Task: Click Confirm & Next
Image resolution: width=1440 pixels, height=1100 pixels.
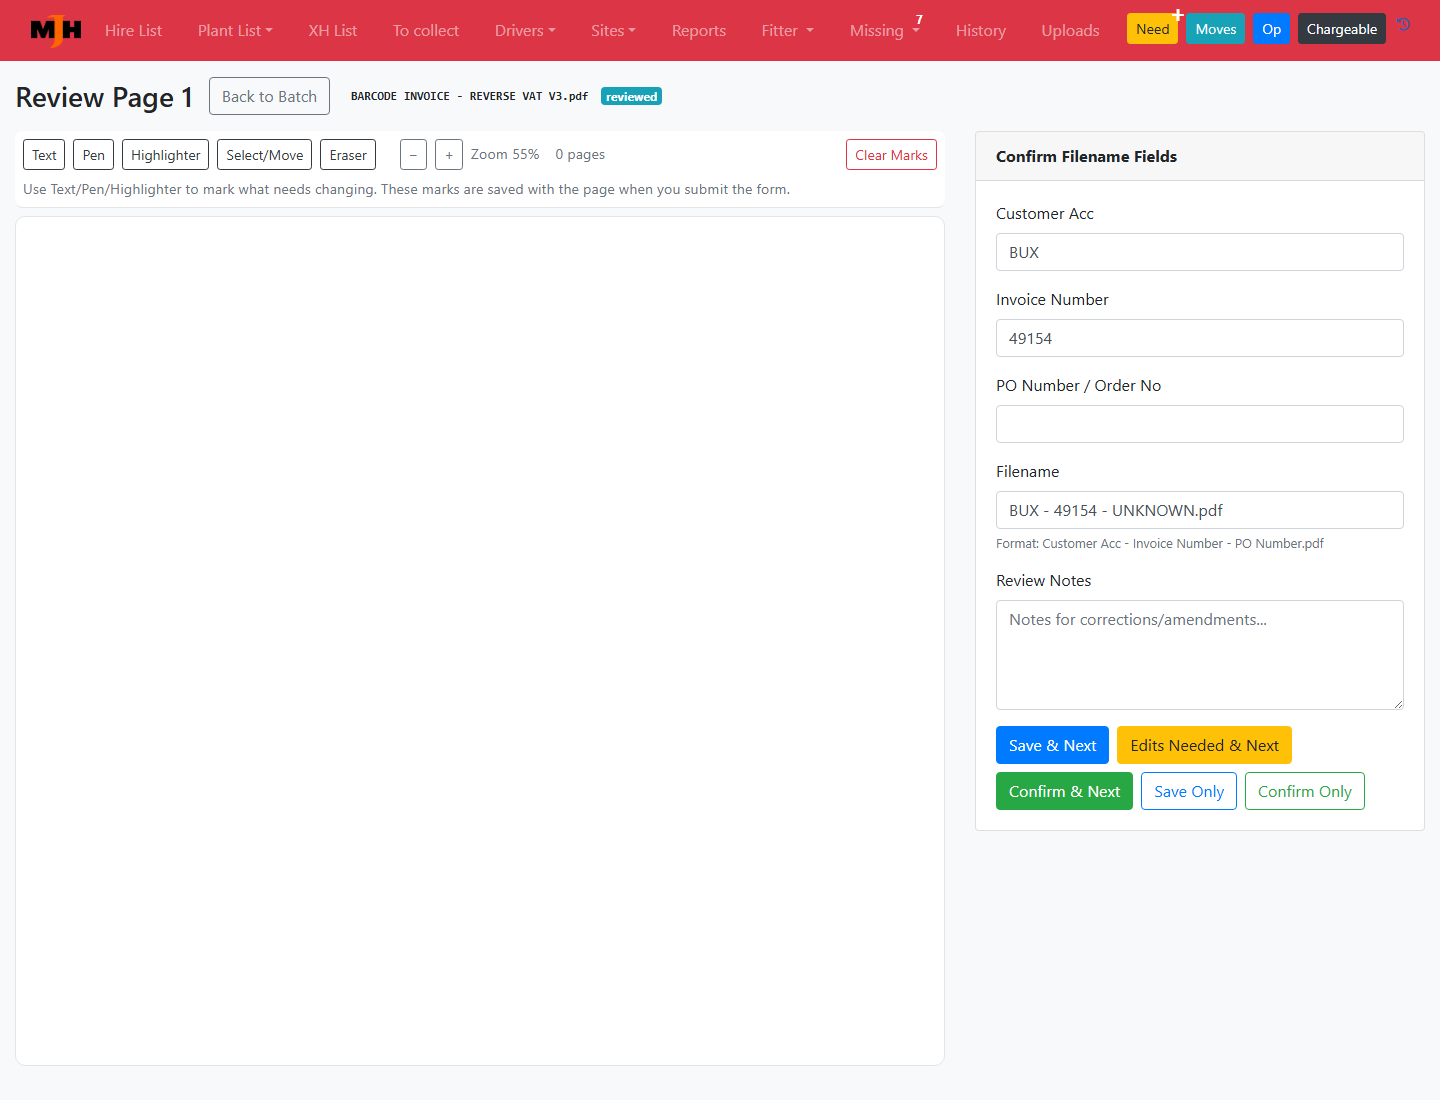Action: click(x=1064, y=791)
